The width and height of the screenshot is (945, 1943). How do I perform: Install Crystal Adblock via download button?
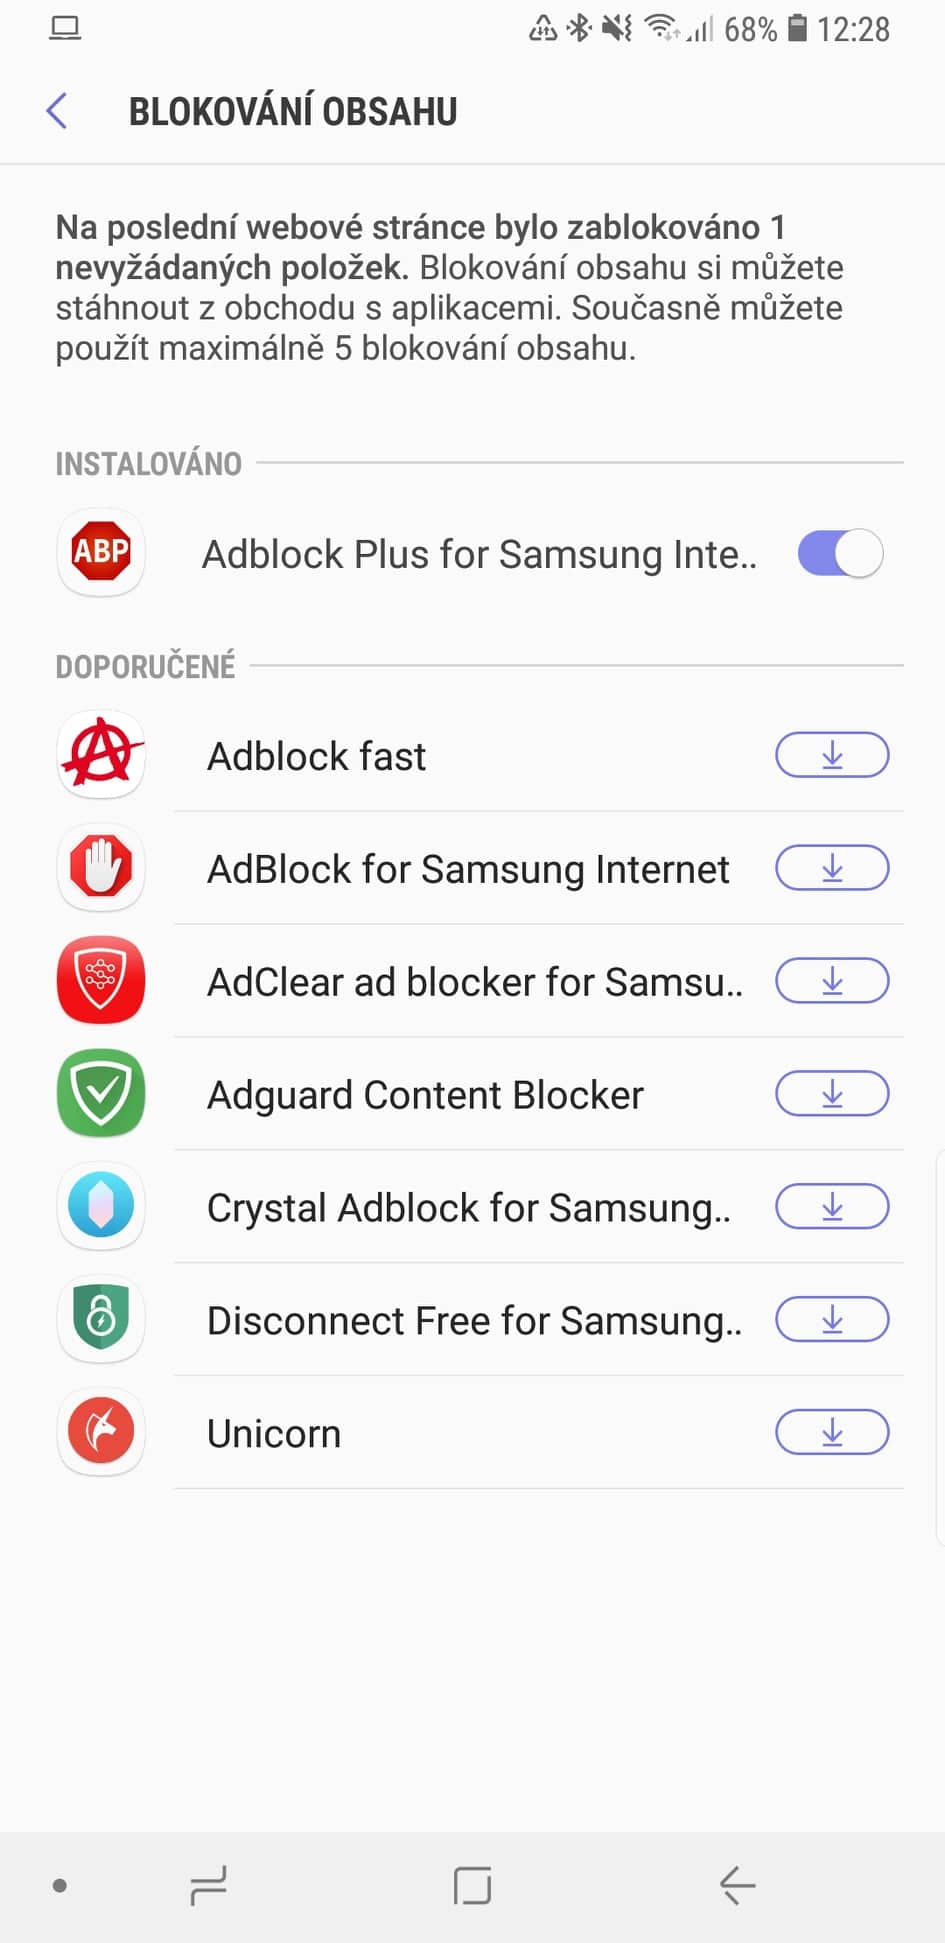pyautogui.click(x=831, y=1207)
